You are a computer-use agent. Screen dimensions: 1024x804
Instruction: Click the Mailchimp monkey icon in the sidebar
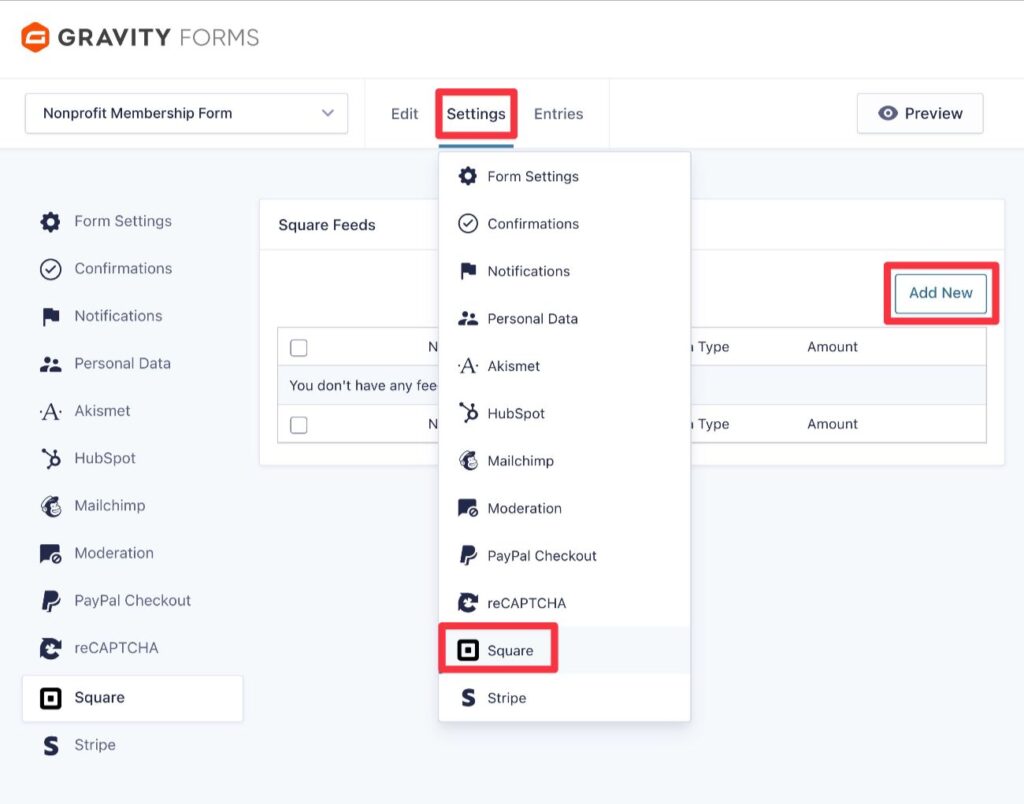pos(50,506)
